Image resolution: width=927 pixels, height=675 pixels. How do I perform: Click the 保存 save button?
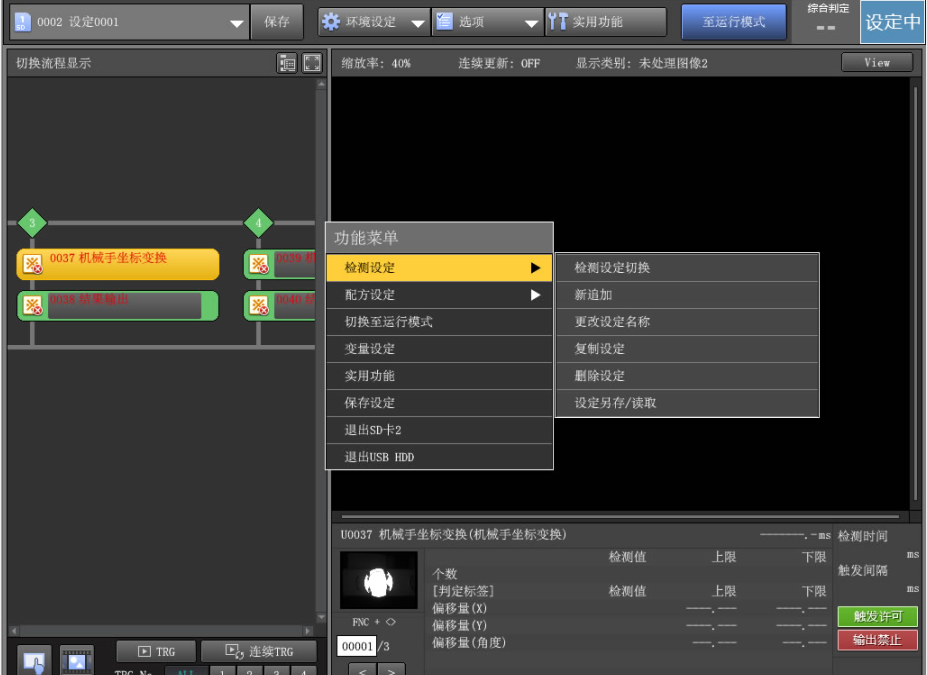click(277, 22)
